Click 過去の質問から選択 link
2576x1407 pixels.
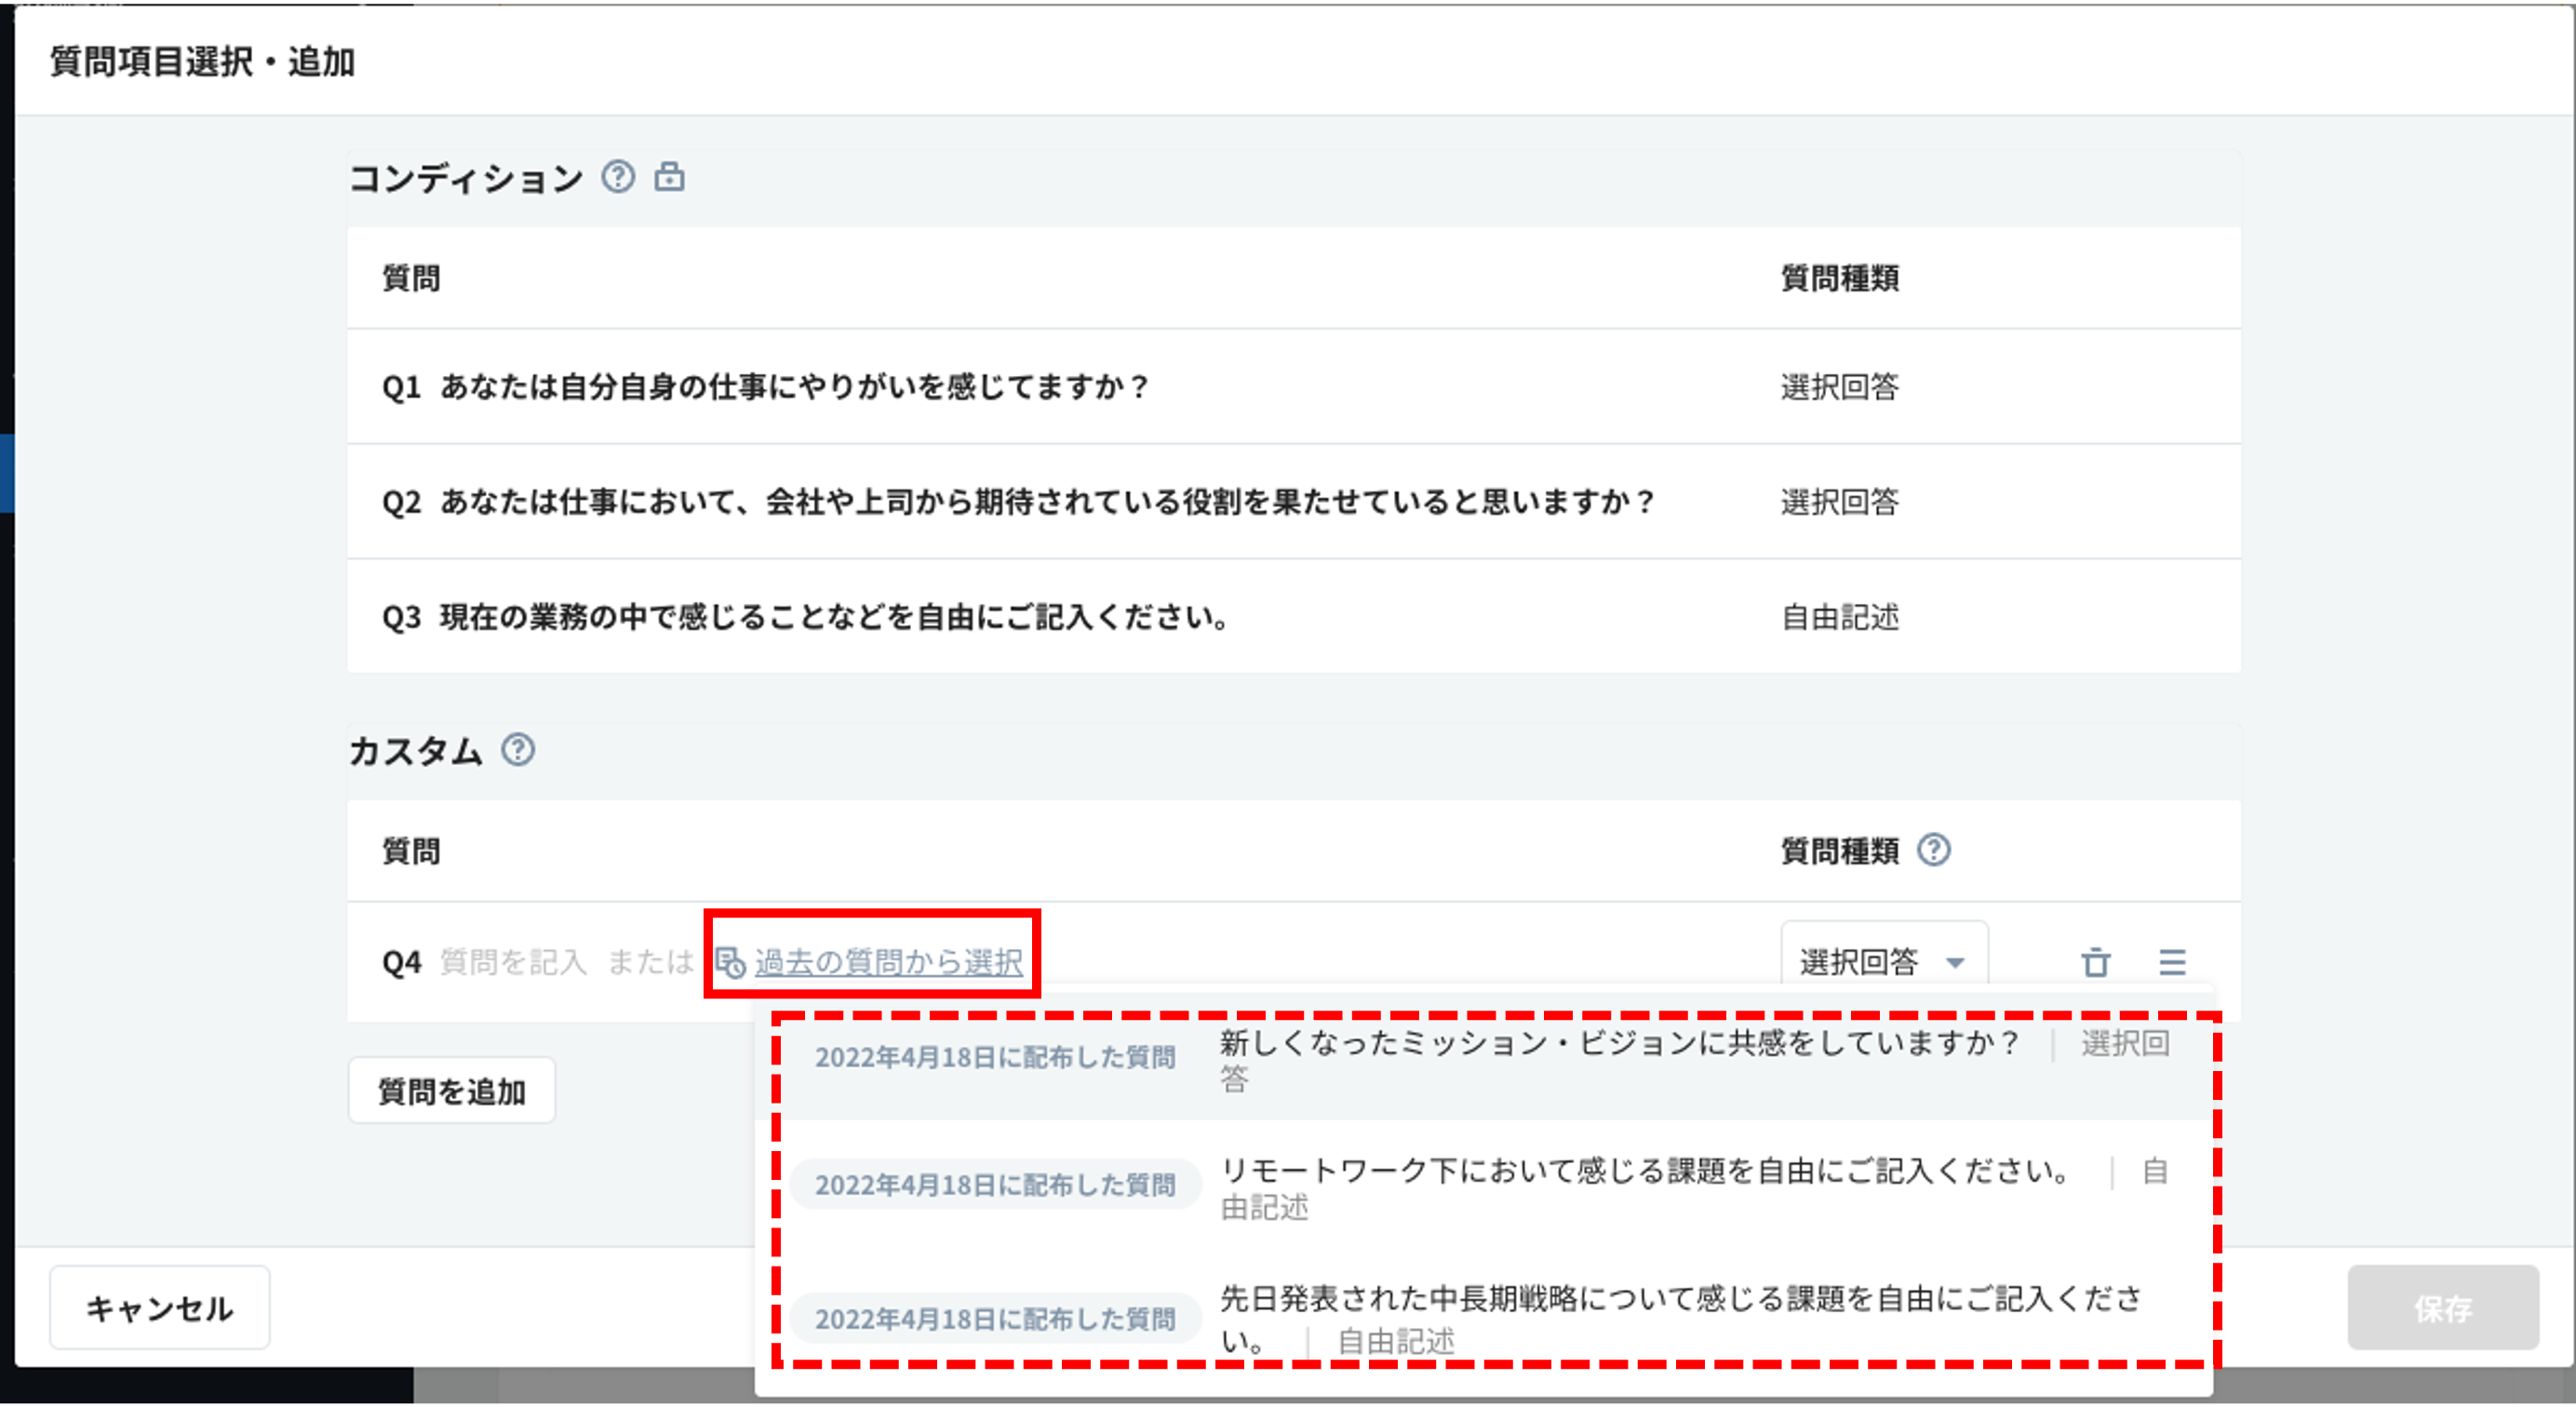click(x=888, y=962)
